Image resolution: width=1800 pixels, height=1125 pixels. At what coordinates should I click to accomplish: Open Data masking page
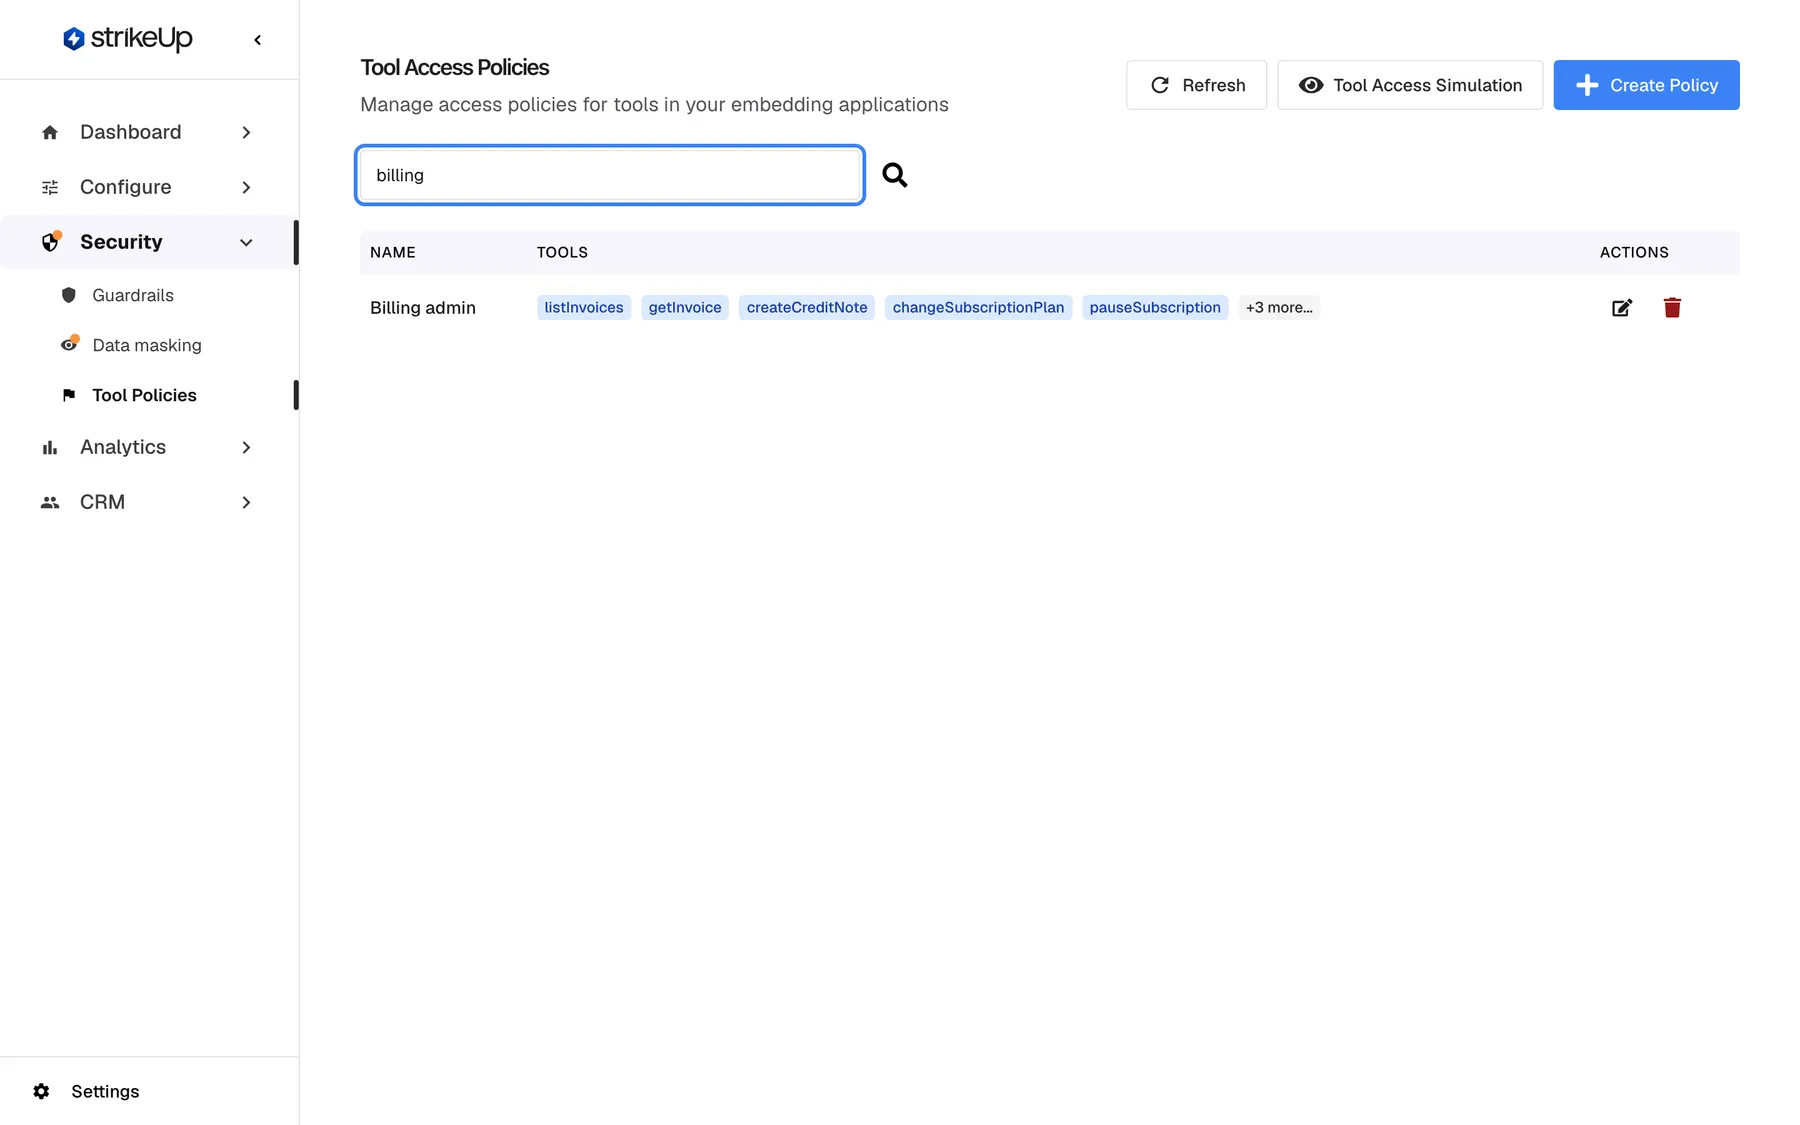tap(147, 345)
